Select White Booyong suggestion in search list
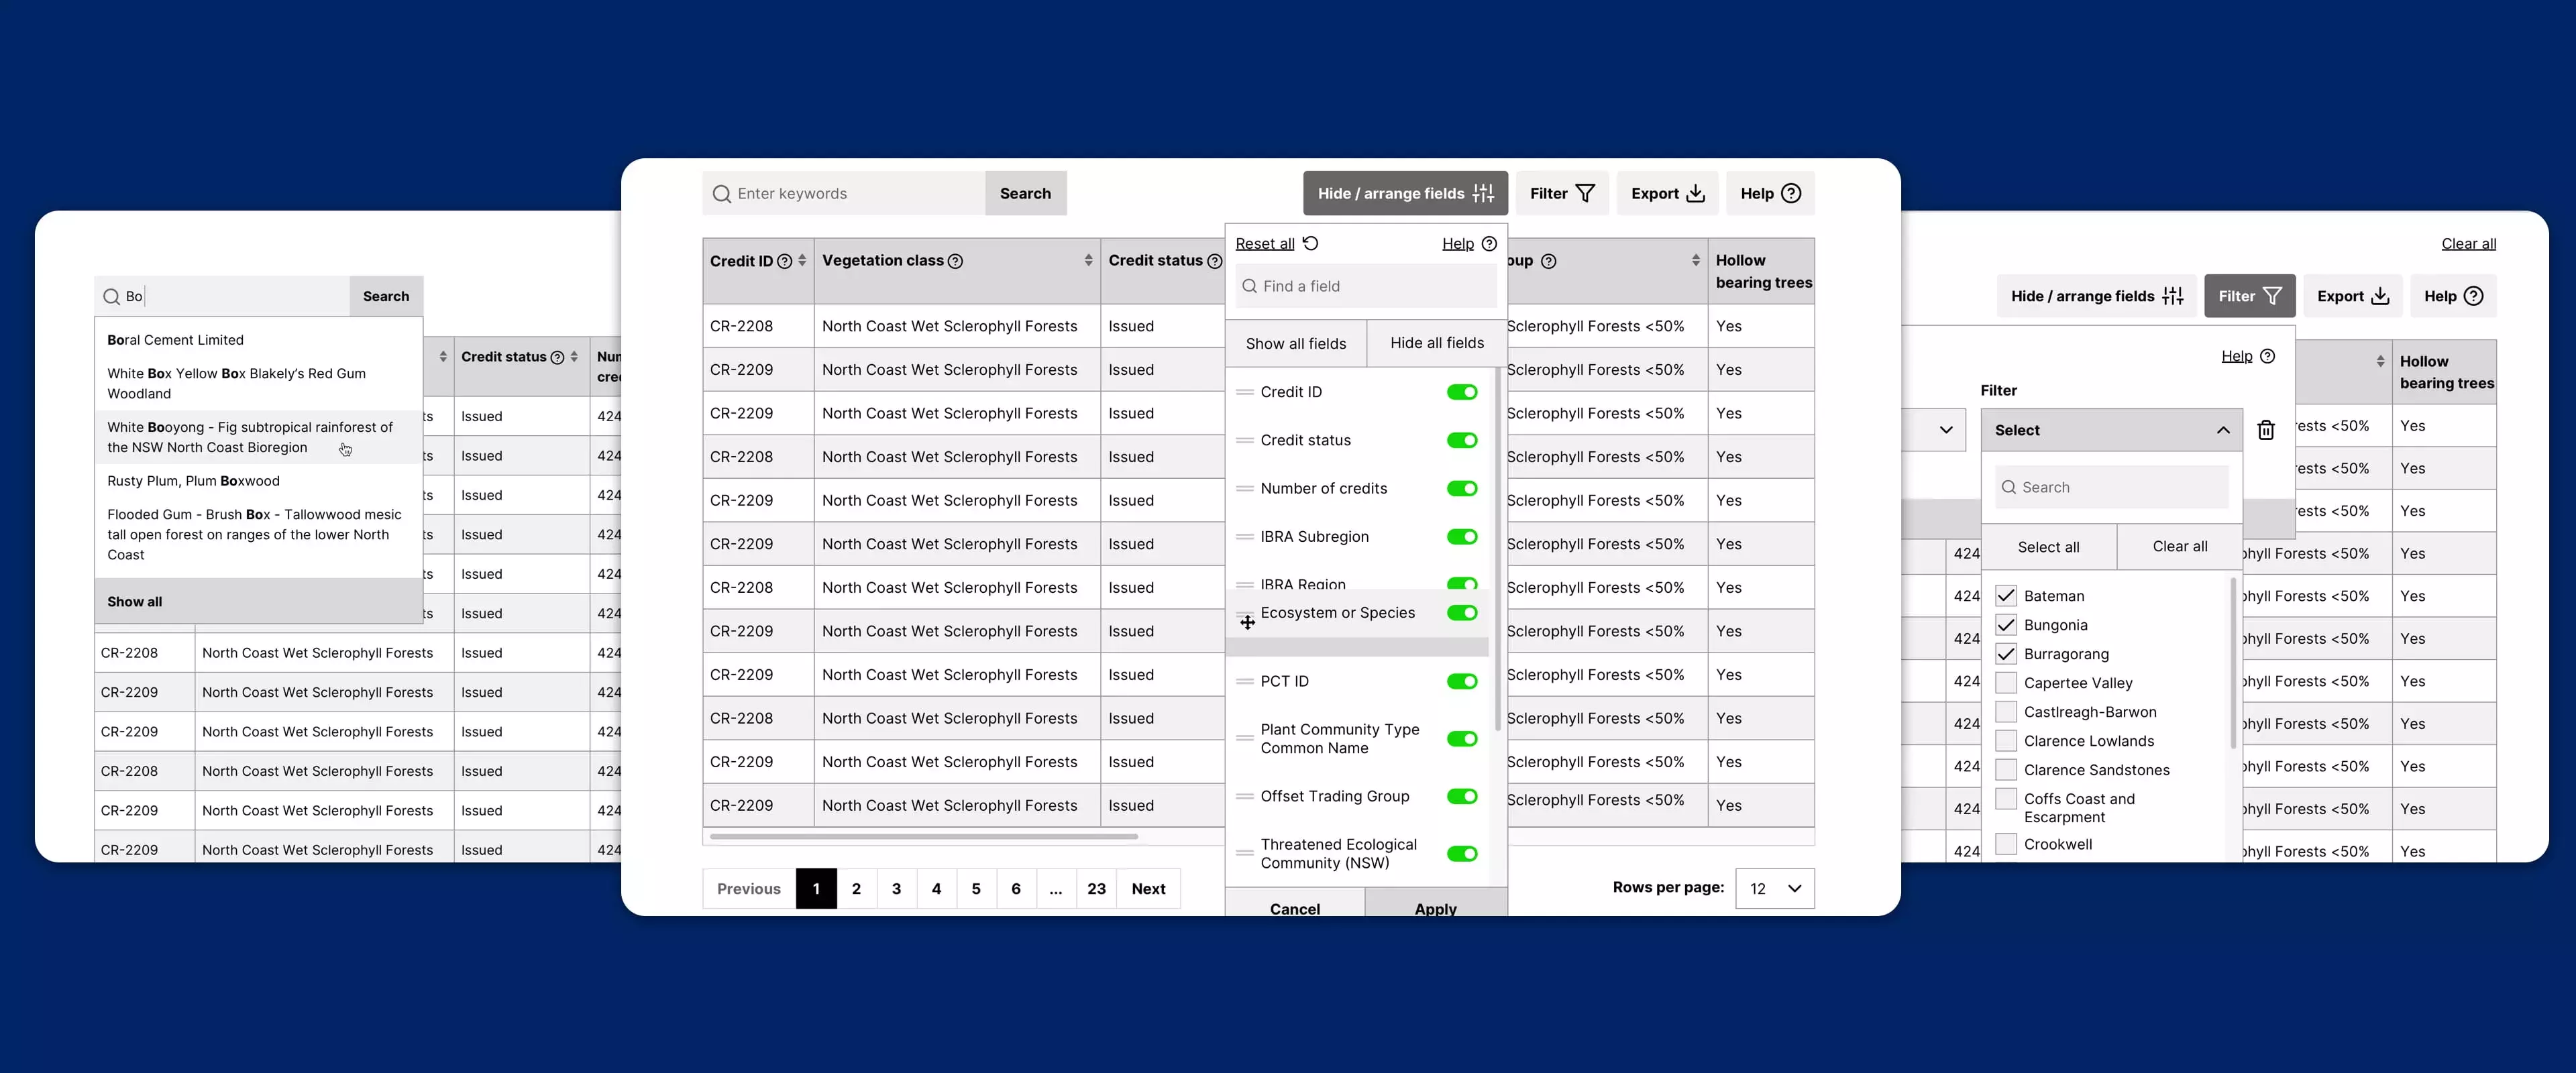The width and height of the screenshot is (2576, 1073). (x=258, y=437)
